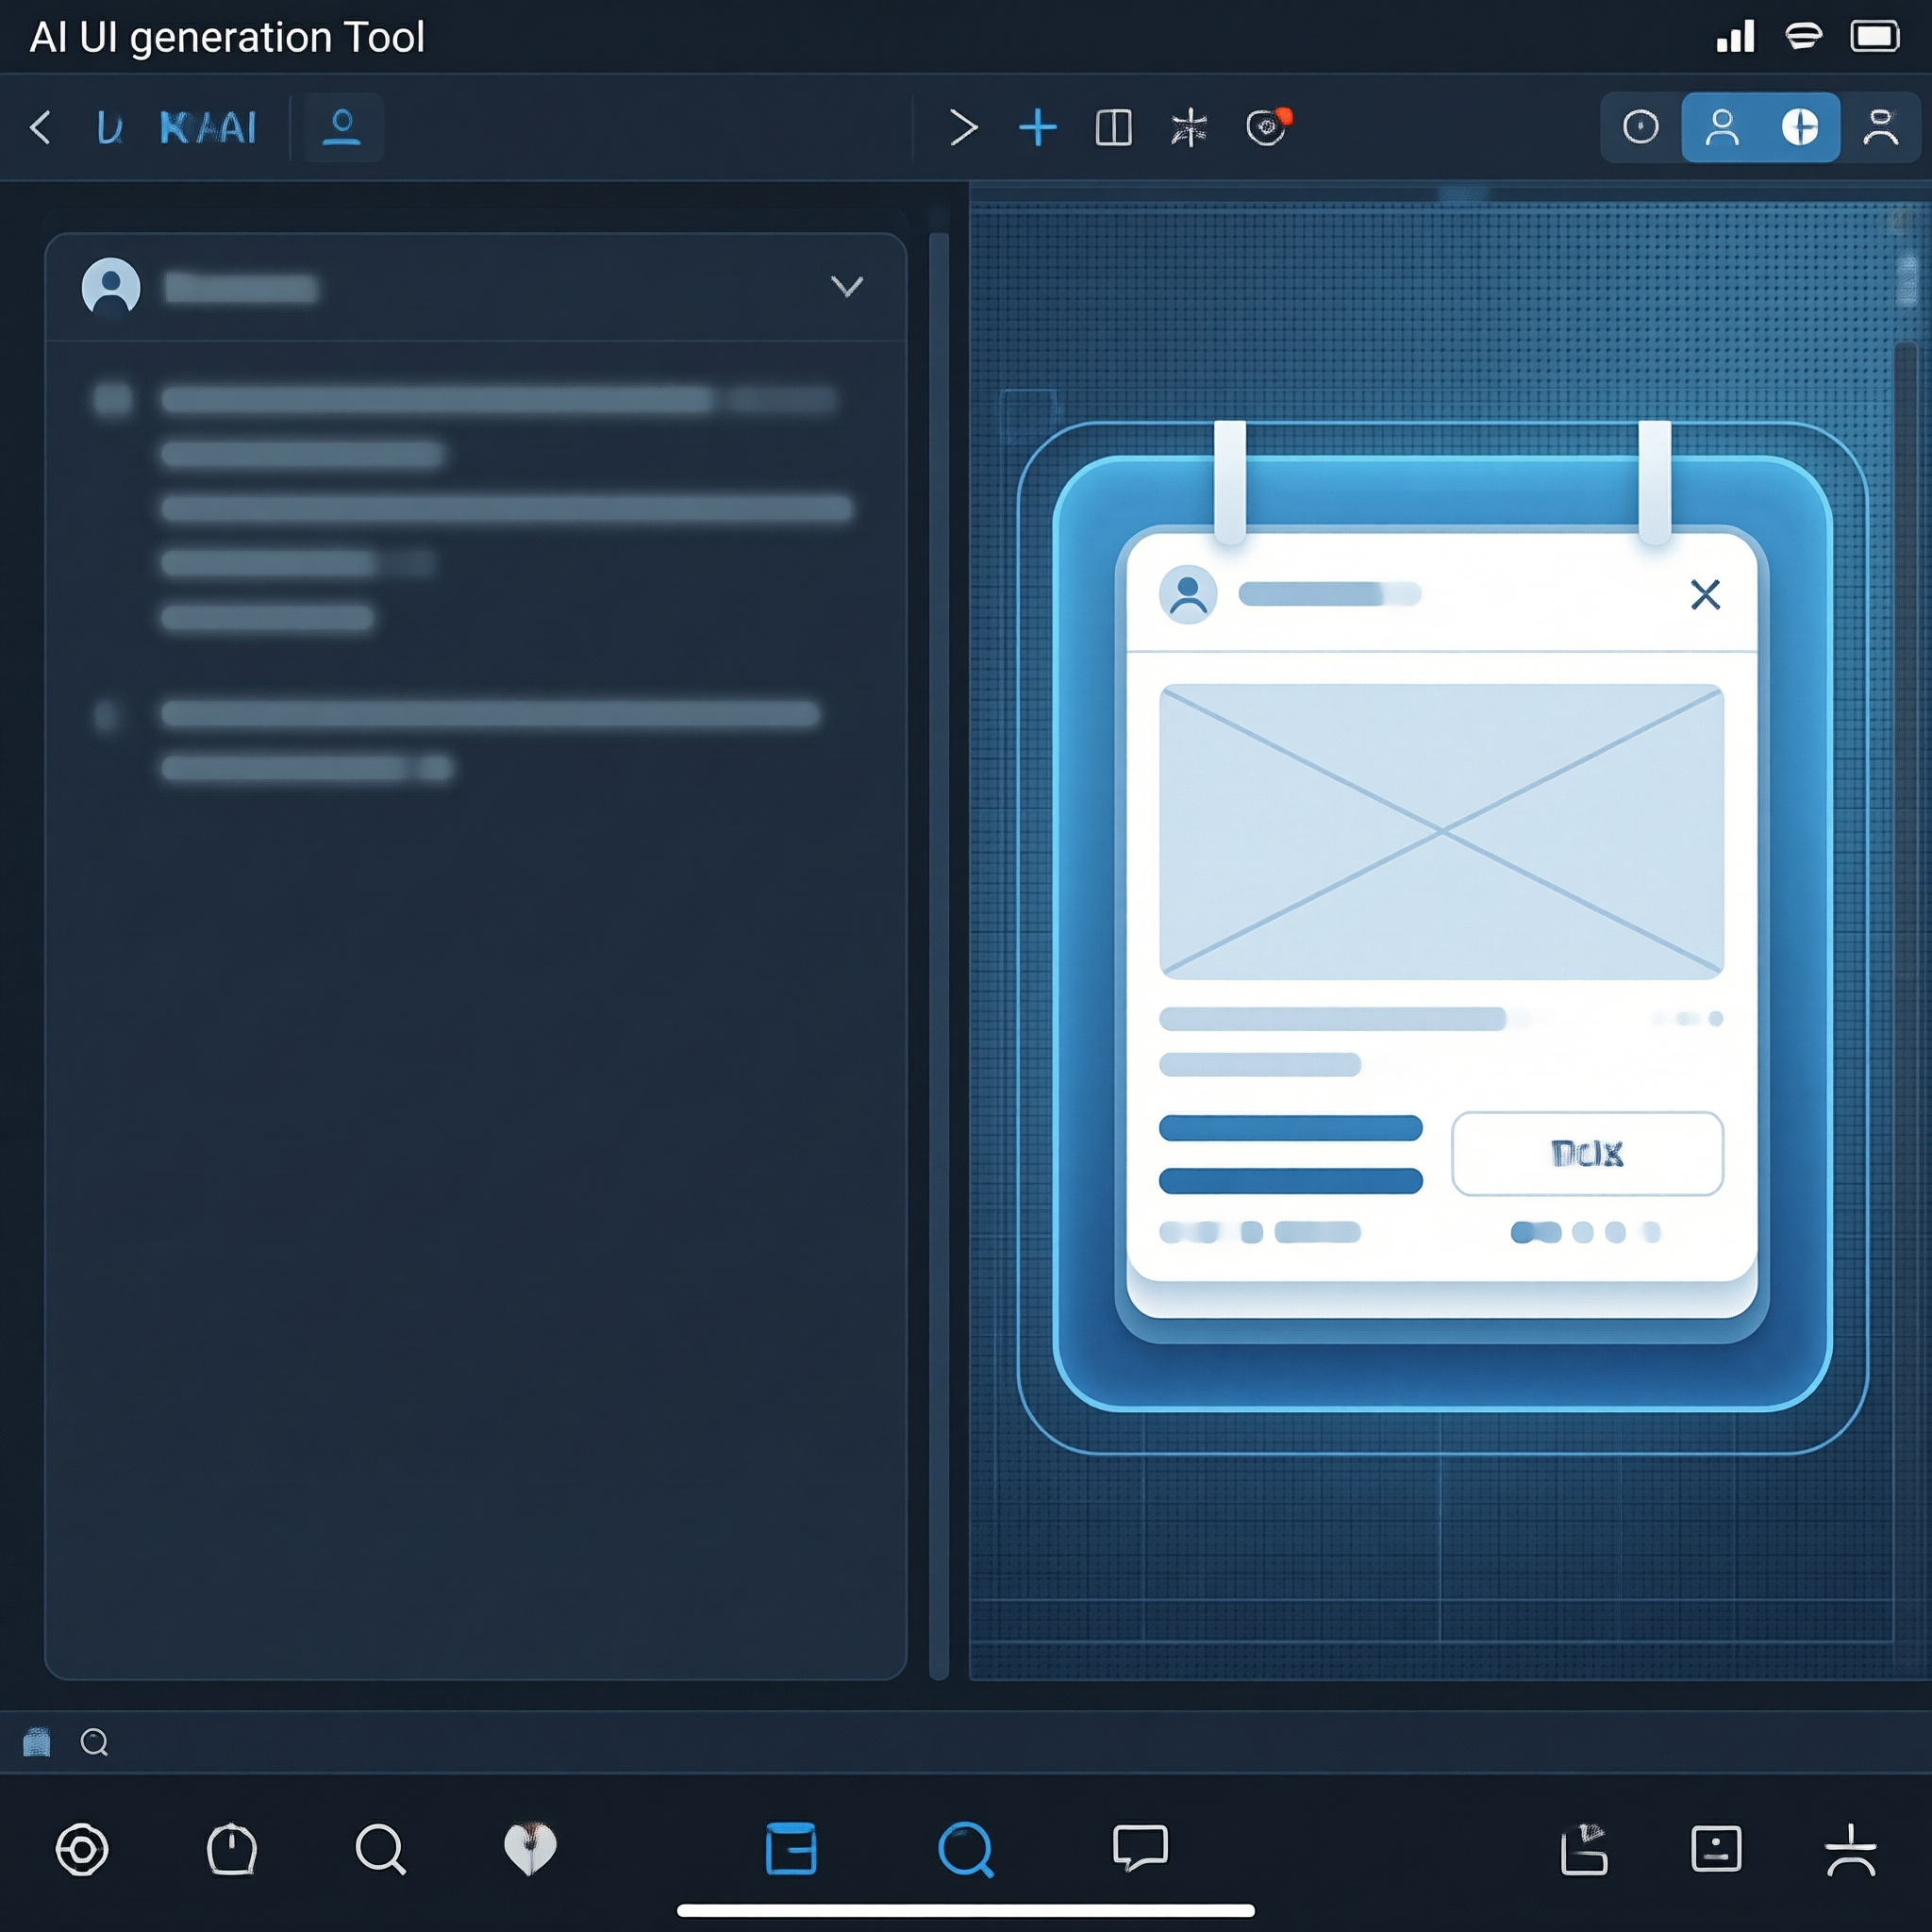Click the export share icon bottom right

[x=1585, y=1849]
